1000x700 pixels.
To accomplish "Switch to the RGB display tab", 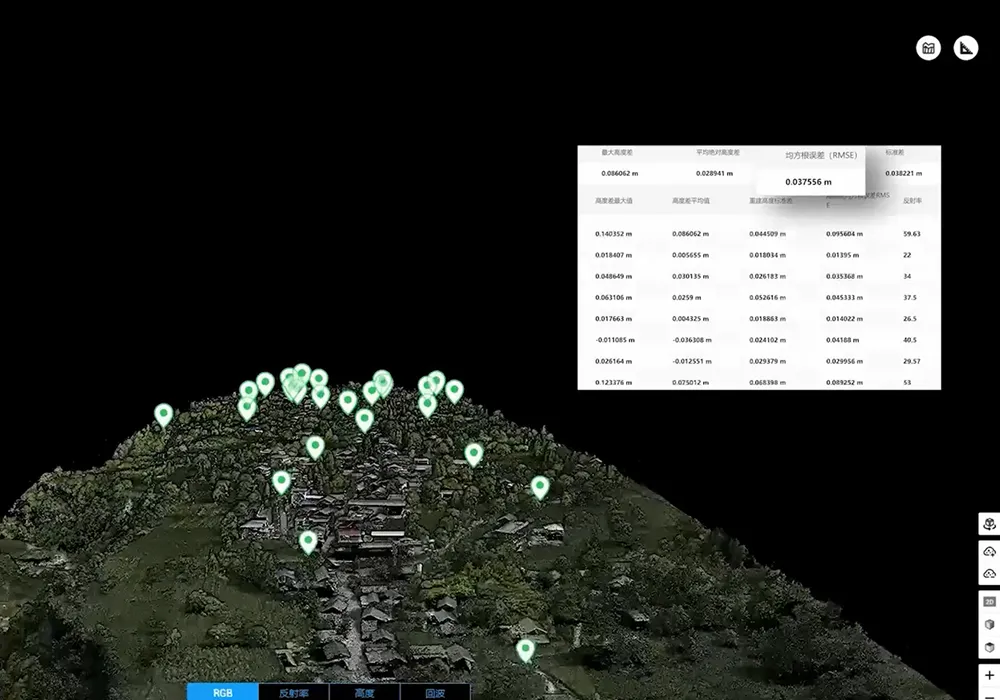I will (x=223, y=692).
